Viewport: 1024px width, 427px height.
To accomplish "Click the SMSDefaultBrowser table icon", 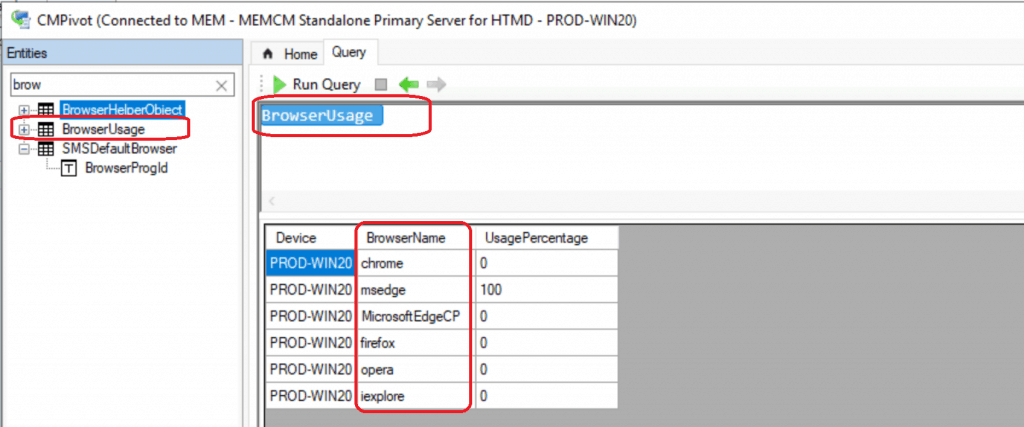I will pyautogui.click(x=46, y=149).
